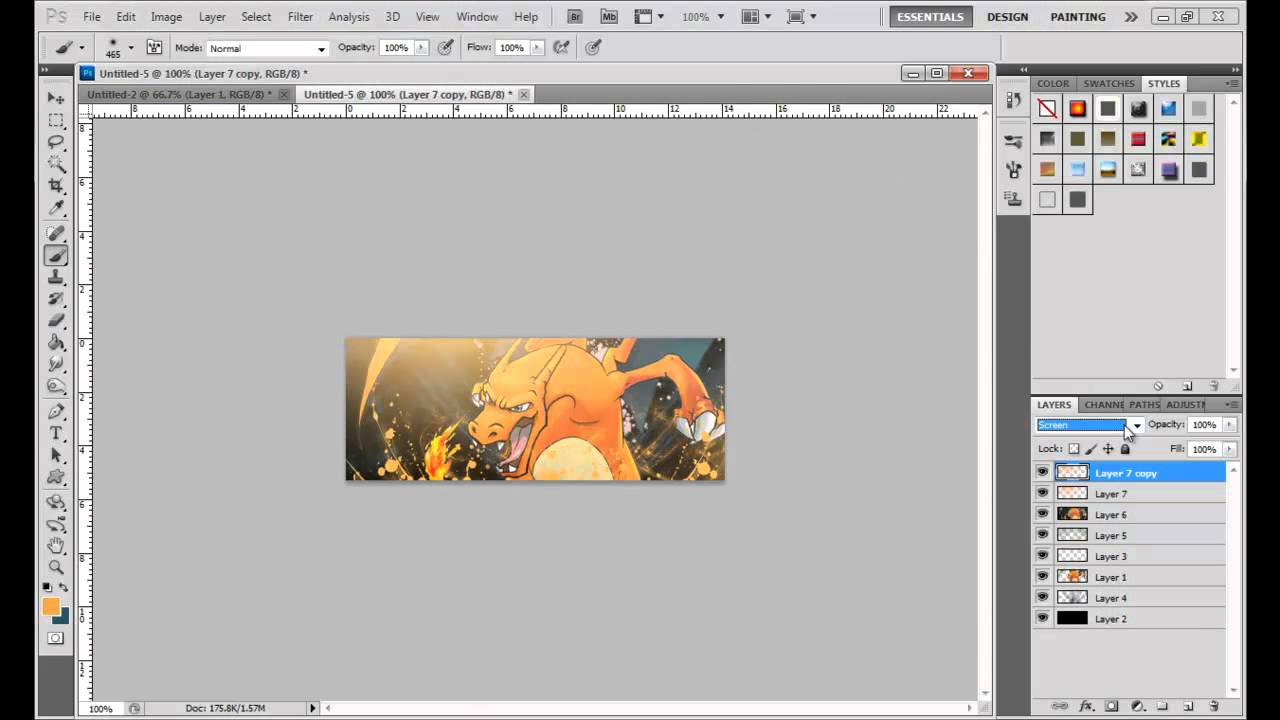Select the Zoom tool
Viewport: 1280px width, 720px height.
[x=56, y=567]
